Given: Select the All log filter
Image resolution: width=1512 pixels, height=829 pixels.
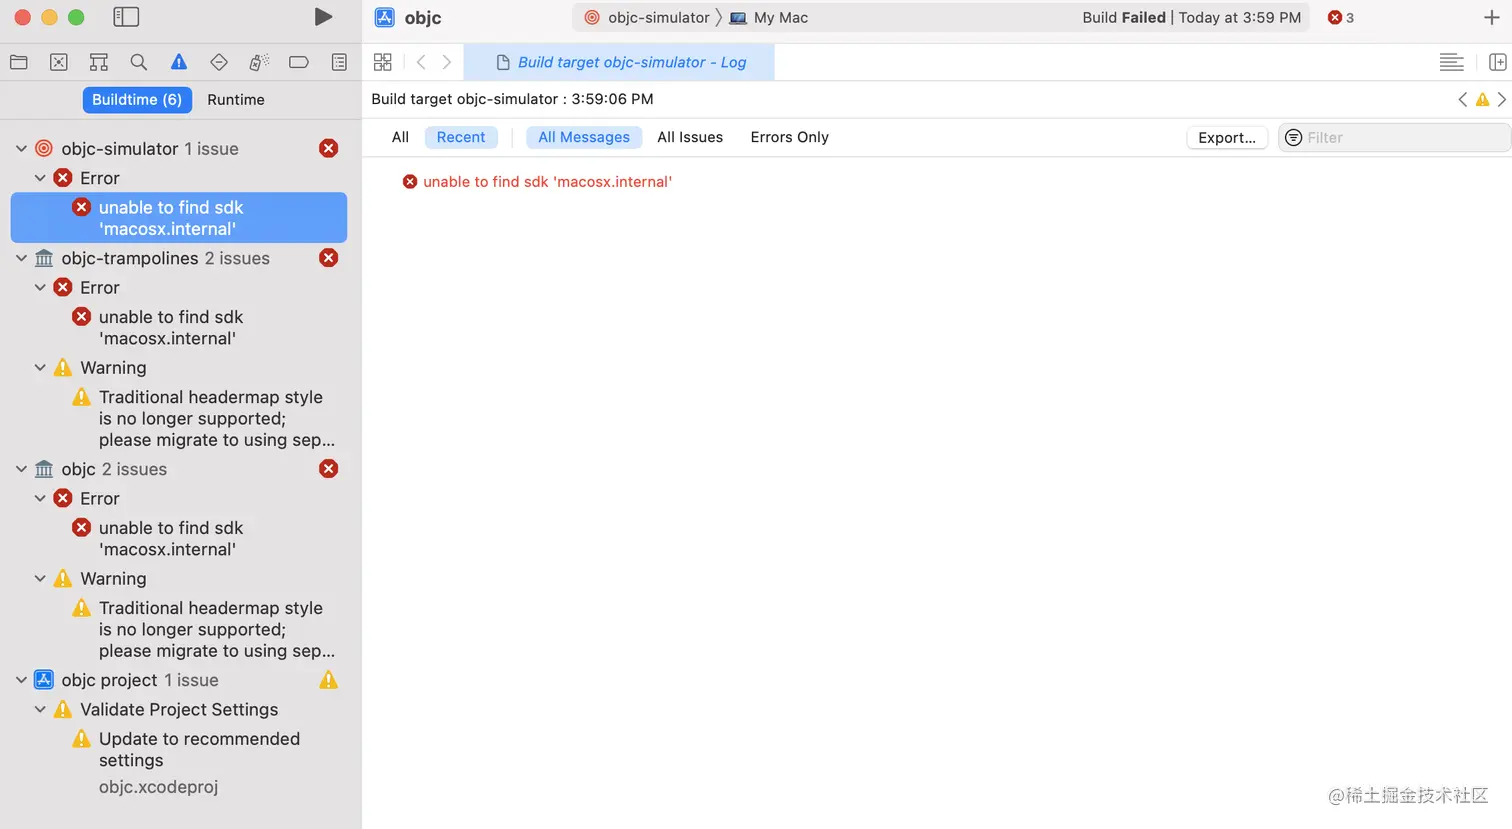Looking at the screenshot, I should [x=400, y=137].
